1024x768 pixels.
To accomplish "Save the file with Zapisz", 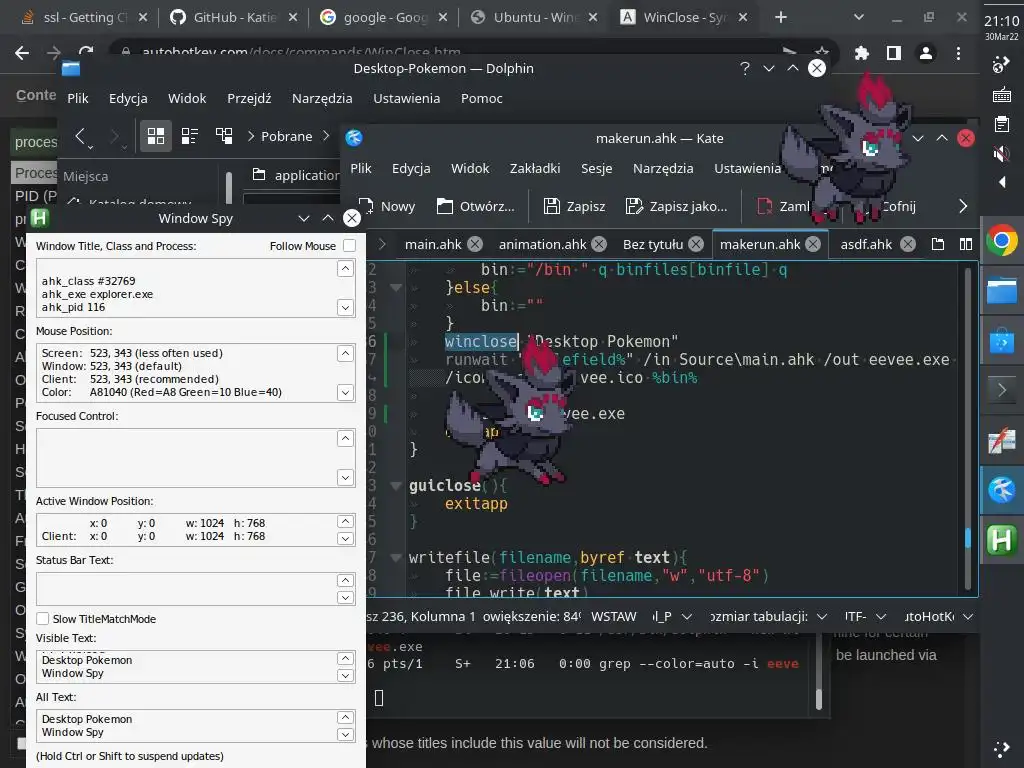I will pyautogui.click(x=575, y=206).
